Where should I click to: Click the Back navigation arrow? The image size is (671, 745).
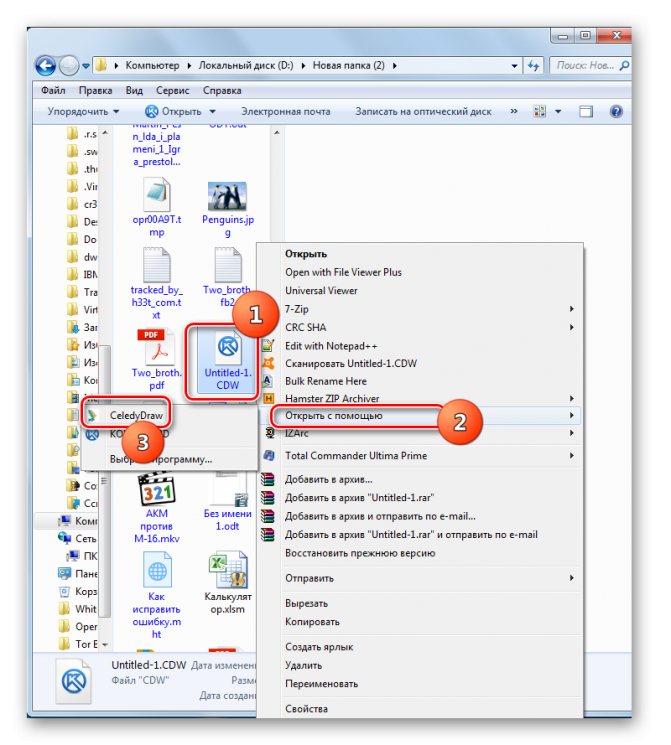pyautogui.click(x=46, y=66)
